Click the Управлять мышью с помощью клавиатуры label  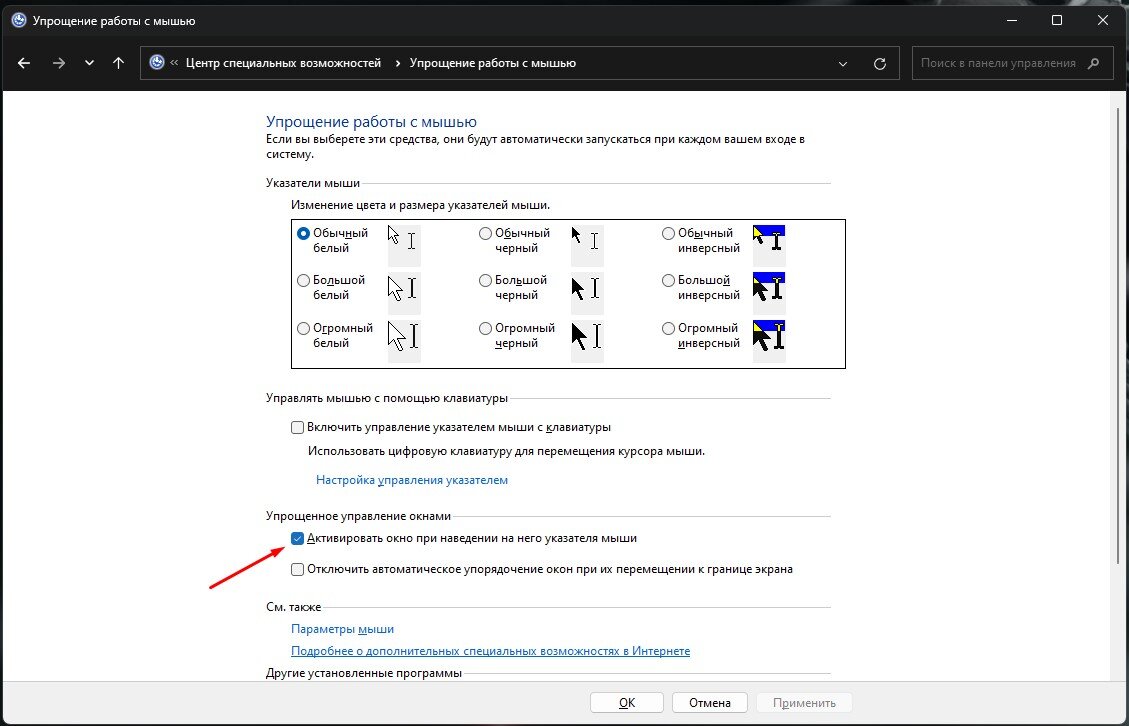pyautogui.click(x=387, y=398)
